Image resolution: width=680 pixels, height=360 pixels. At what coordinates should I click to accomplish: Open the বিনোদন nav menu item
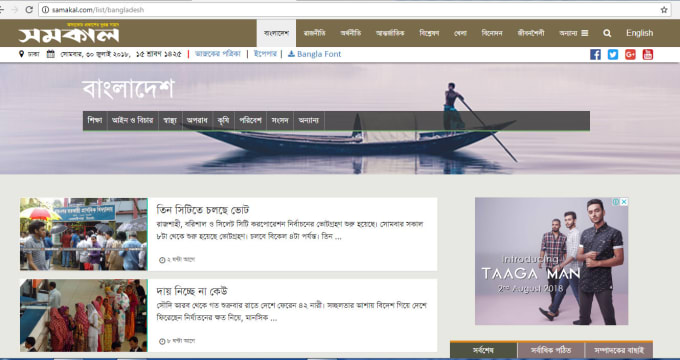pos(492,33)
